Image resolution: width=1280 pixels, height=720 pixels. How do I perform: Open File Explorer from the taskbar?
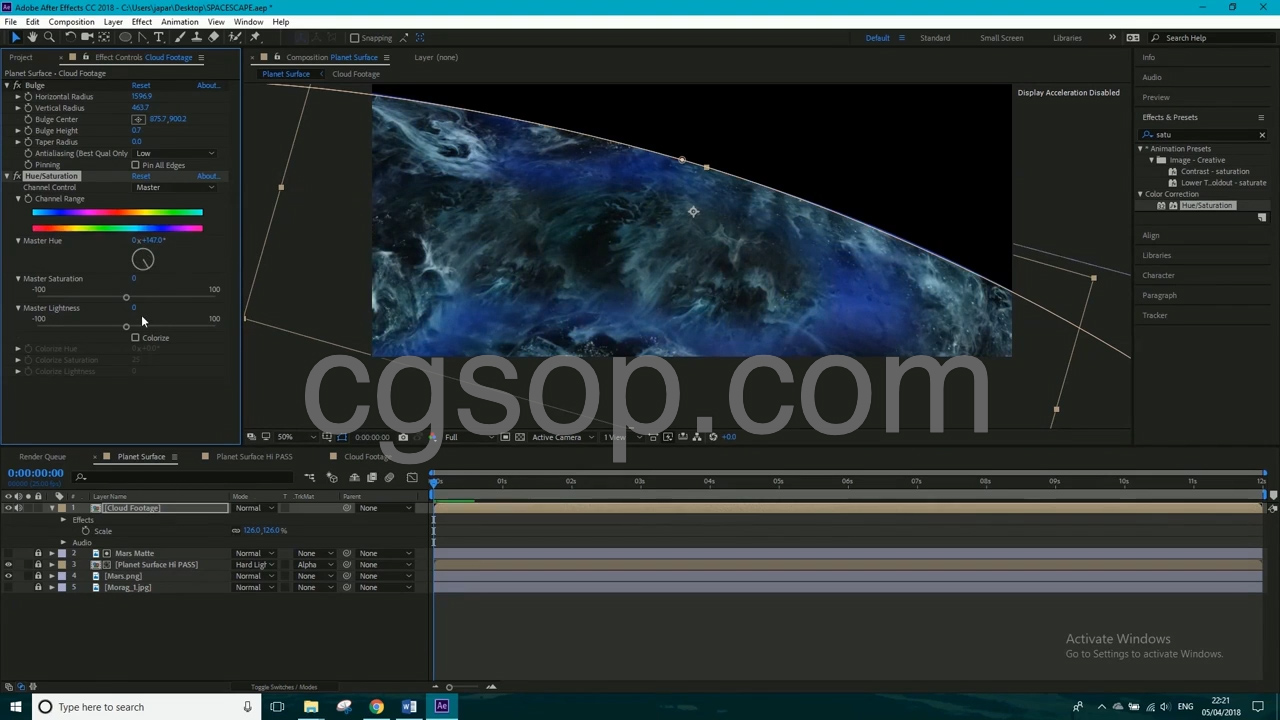pos(311,707)
